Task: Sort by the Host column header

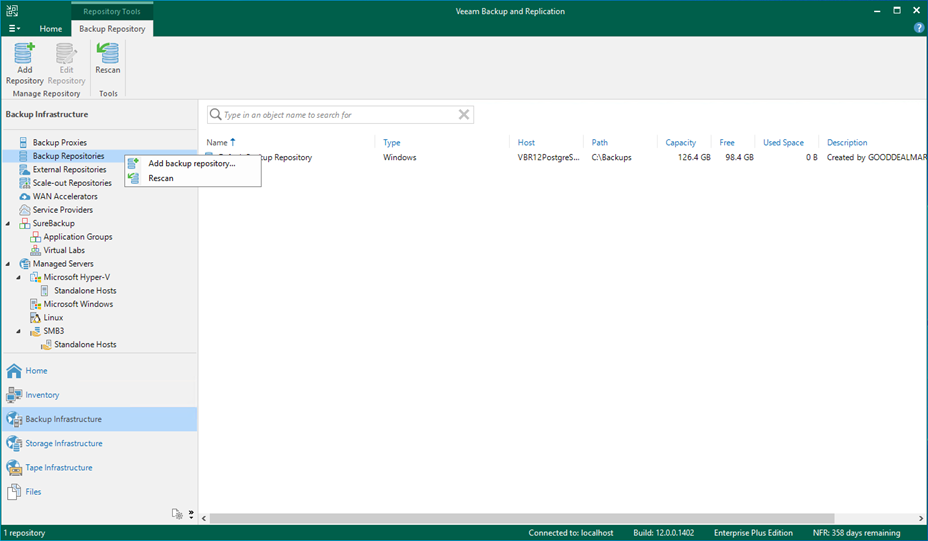Action: pos(526,143)
